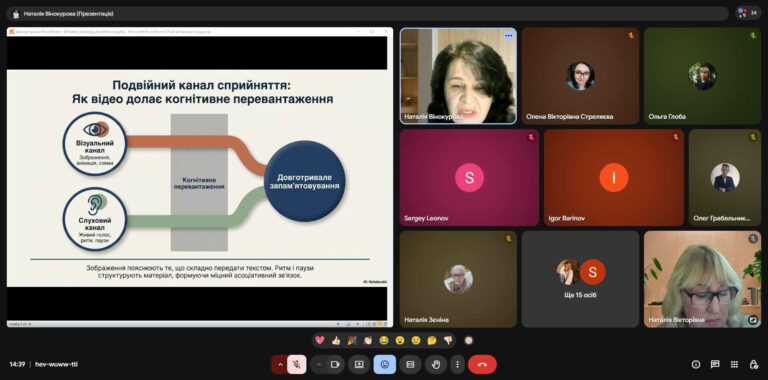Open host controls lock icon
The width and height of the screenshot is (768, 380).
coord(754,364)
